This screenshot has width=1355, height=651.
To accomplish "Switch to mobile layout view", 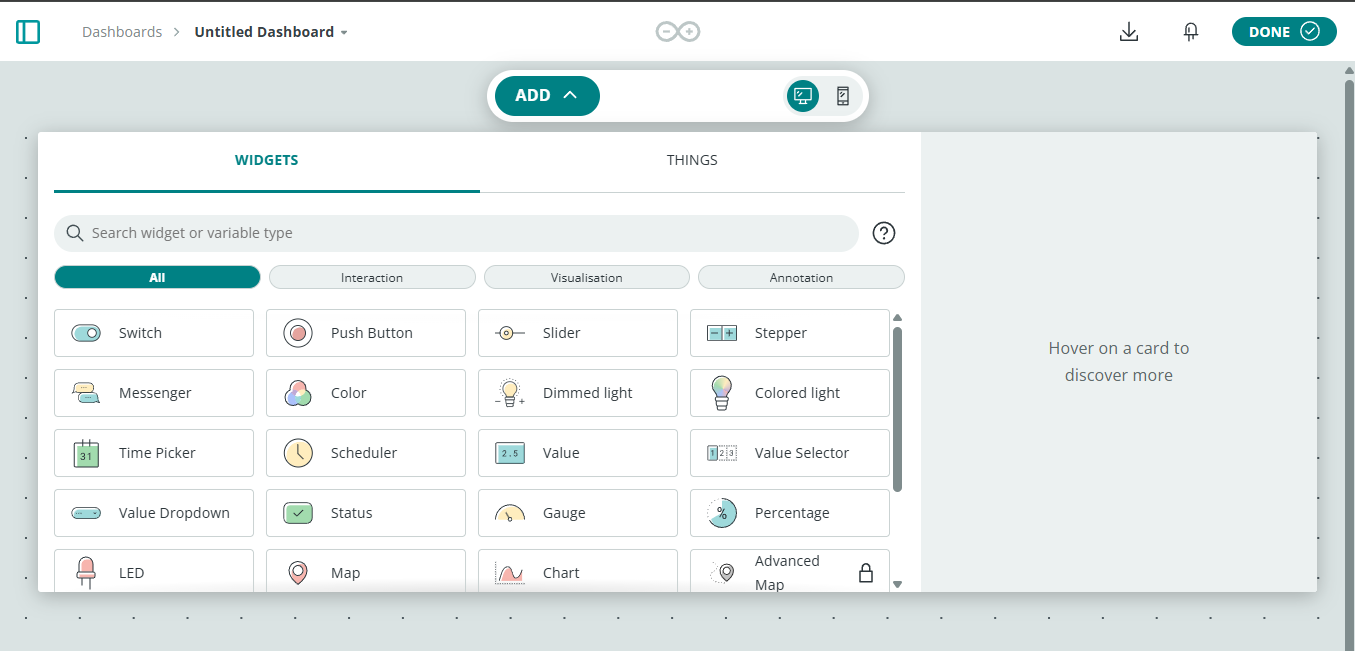I will 842,96.
